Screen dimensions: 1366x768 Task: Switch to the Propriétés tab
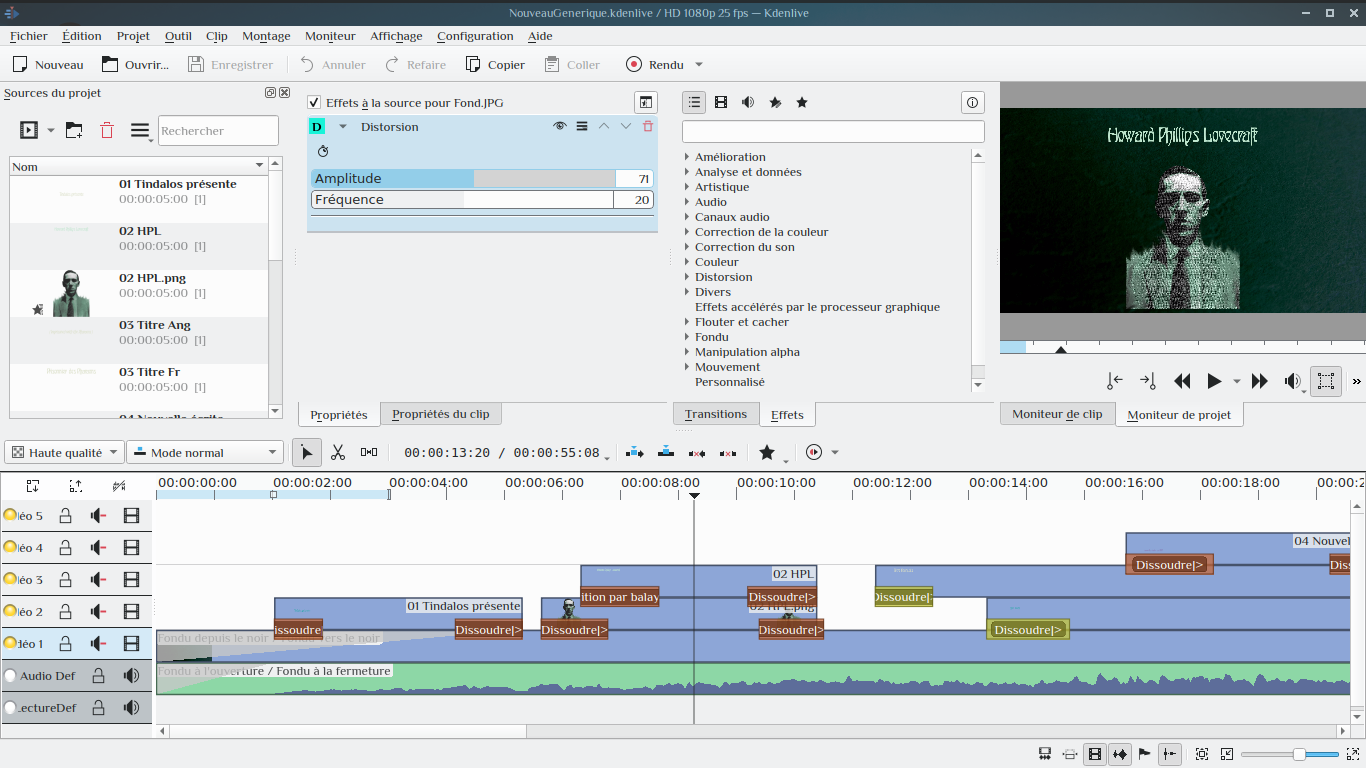(339, 414)
